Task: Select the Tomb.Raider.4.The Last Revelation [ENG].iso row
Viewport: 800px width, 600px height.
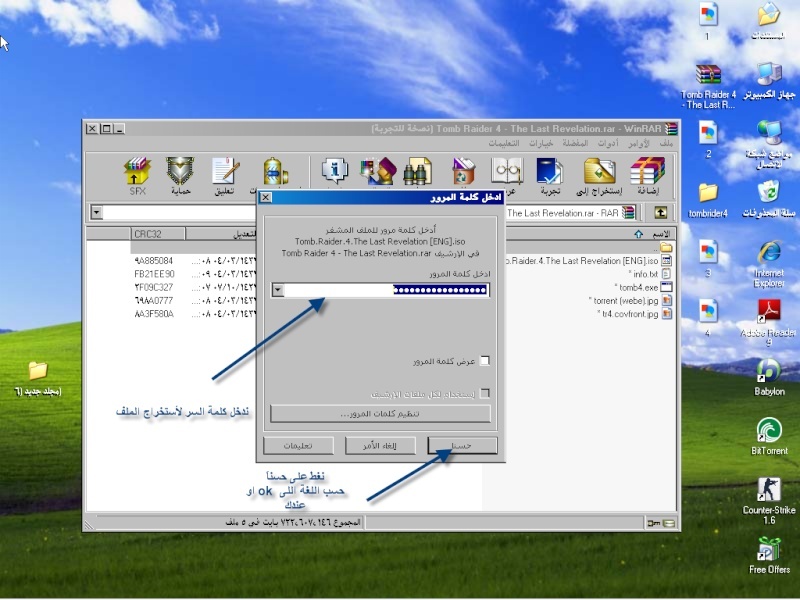Action: [x=588, y=261]
